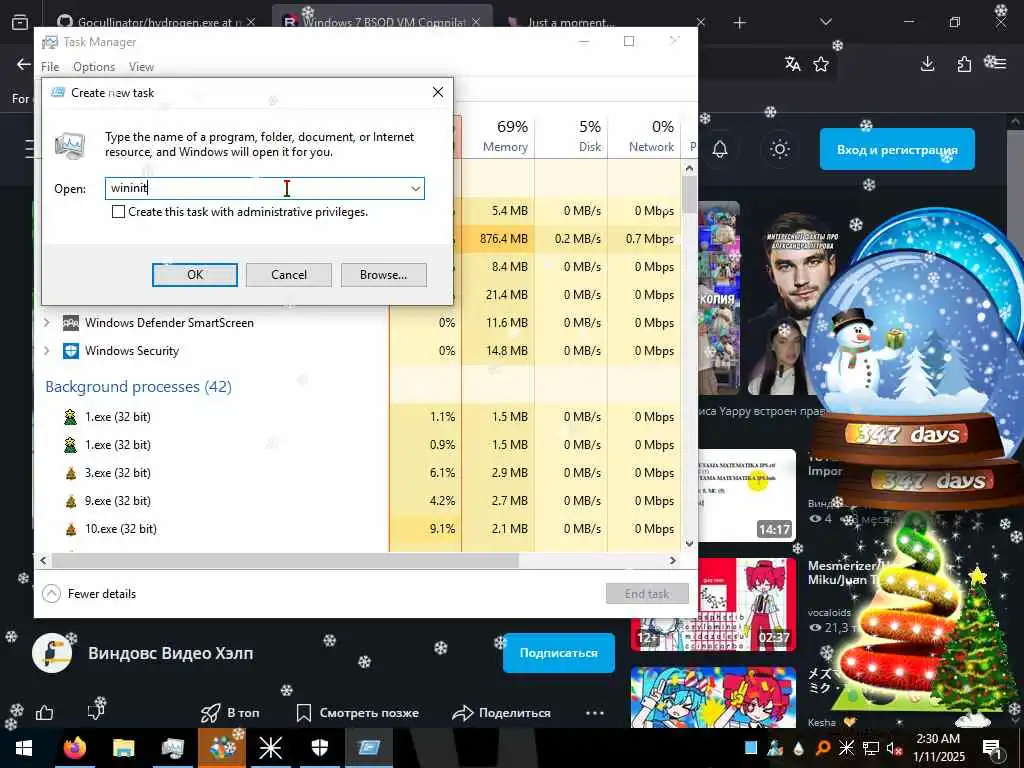1024x768 pixels.
Task: Click the like thumbs-up icon
Action: tap(44, 712)
